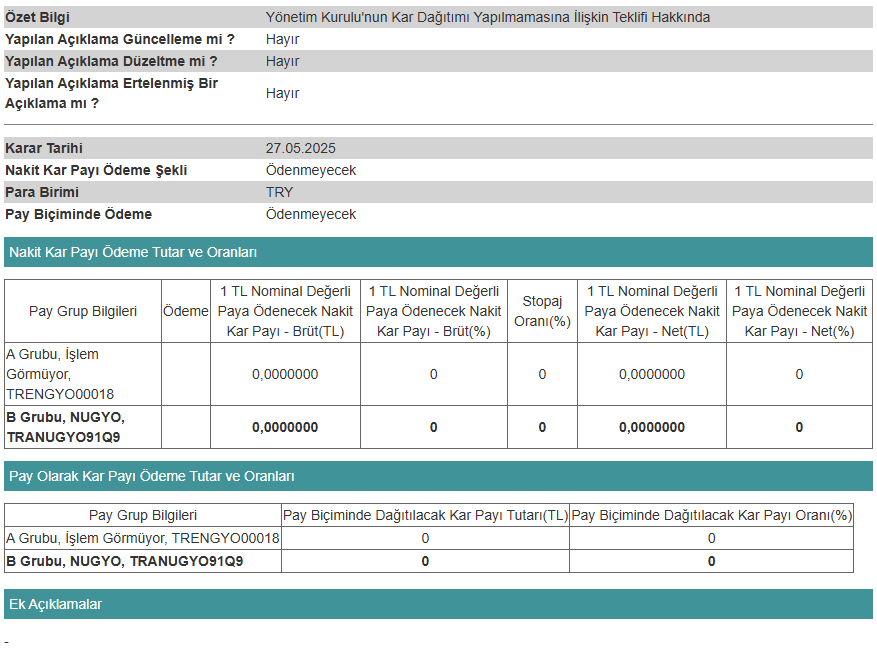Select 'B Grubu, NUGYO, TRANUGYO91Q9' in share table

click(125, 561)
